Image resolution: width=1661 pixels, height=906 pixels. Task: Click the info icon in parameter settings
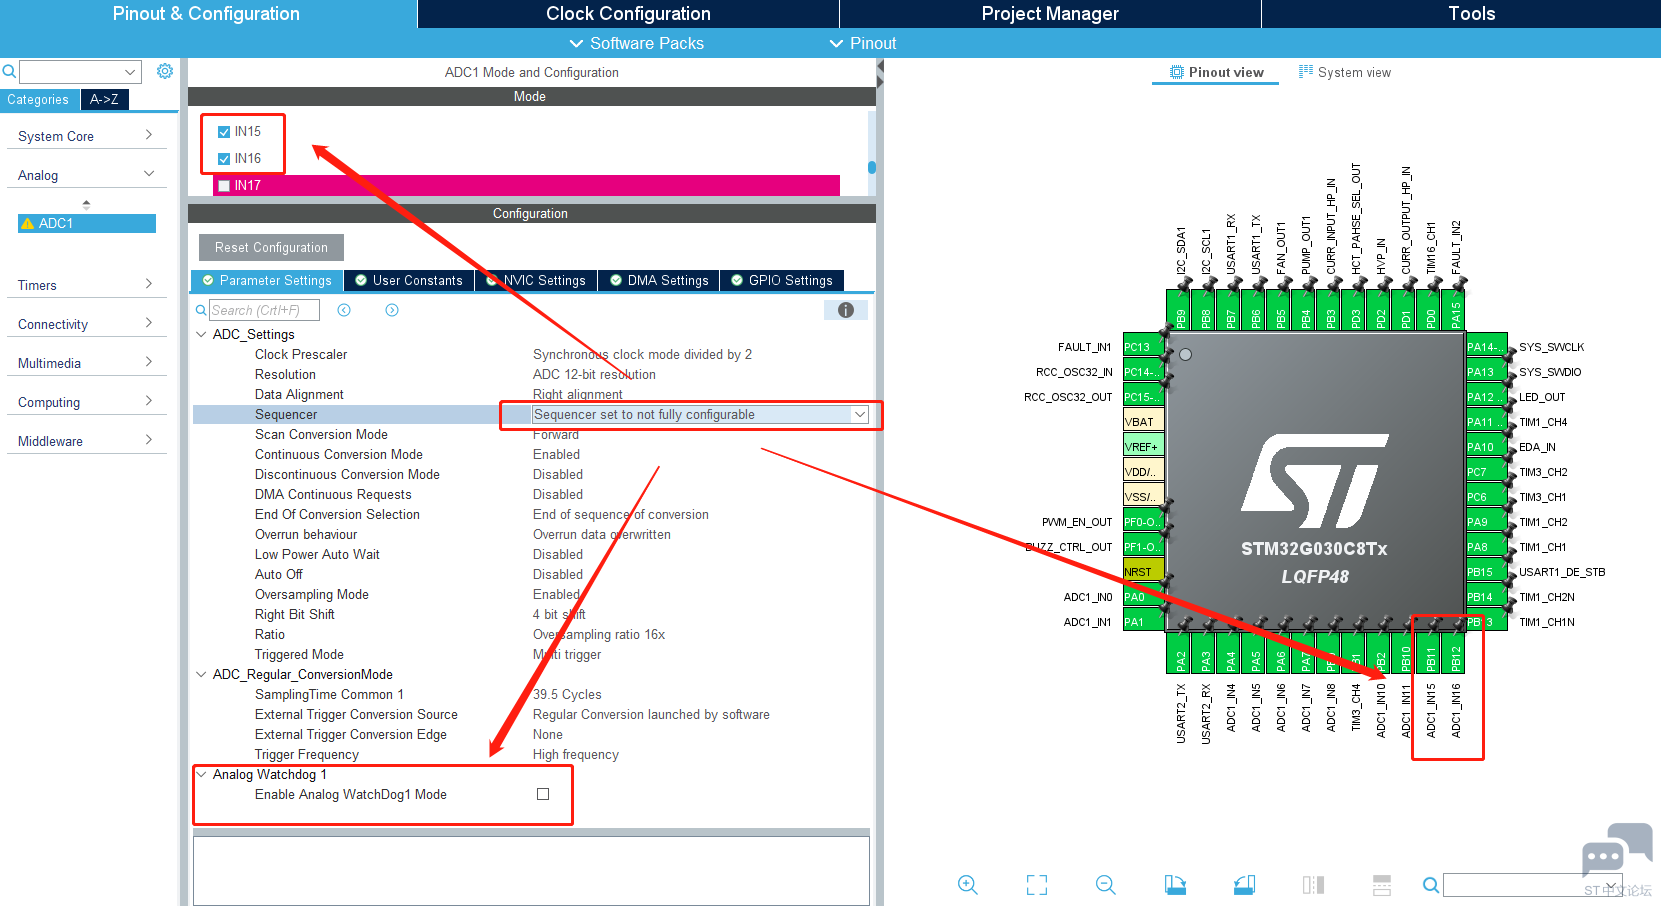tap(845, 310)
